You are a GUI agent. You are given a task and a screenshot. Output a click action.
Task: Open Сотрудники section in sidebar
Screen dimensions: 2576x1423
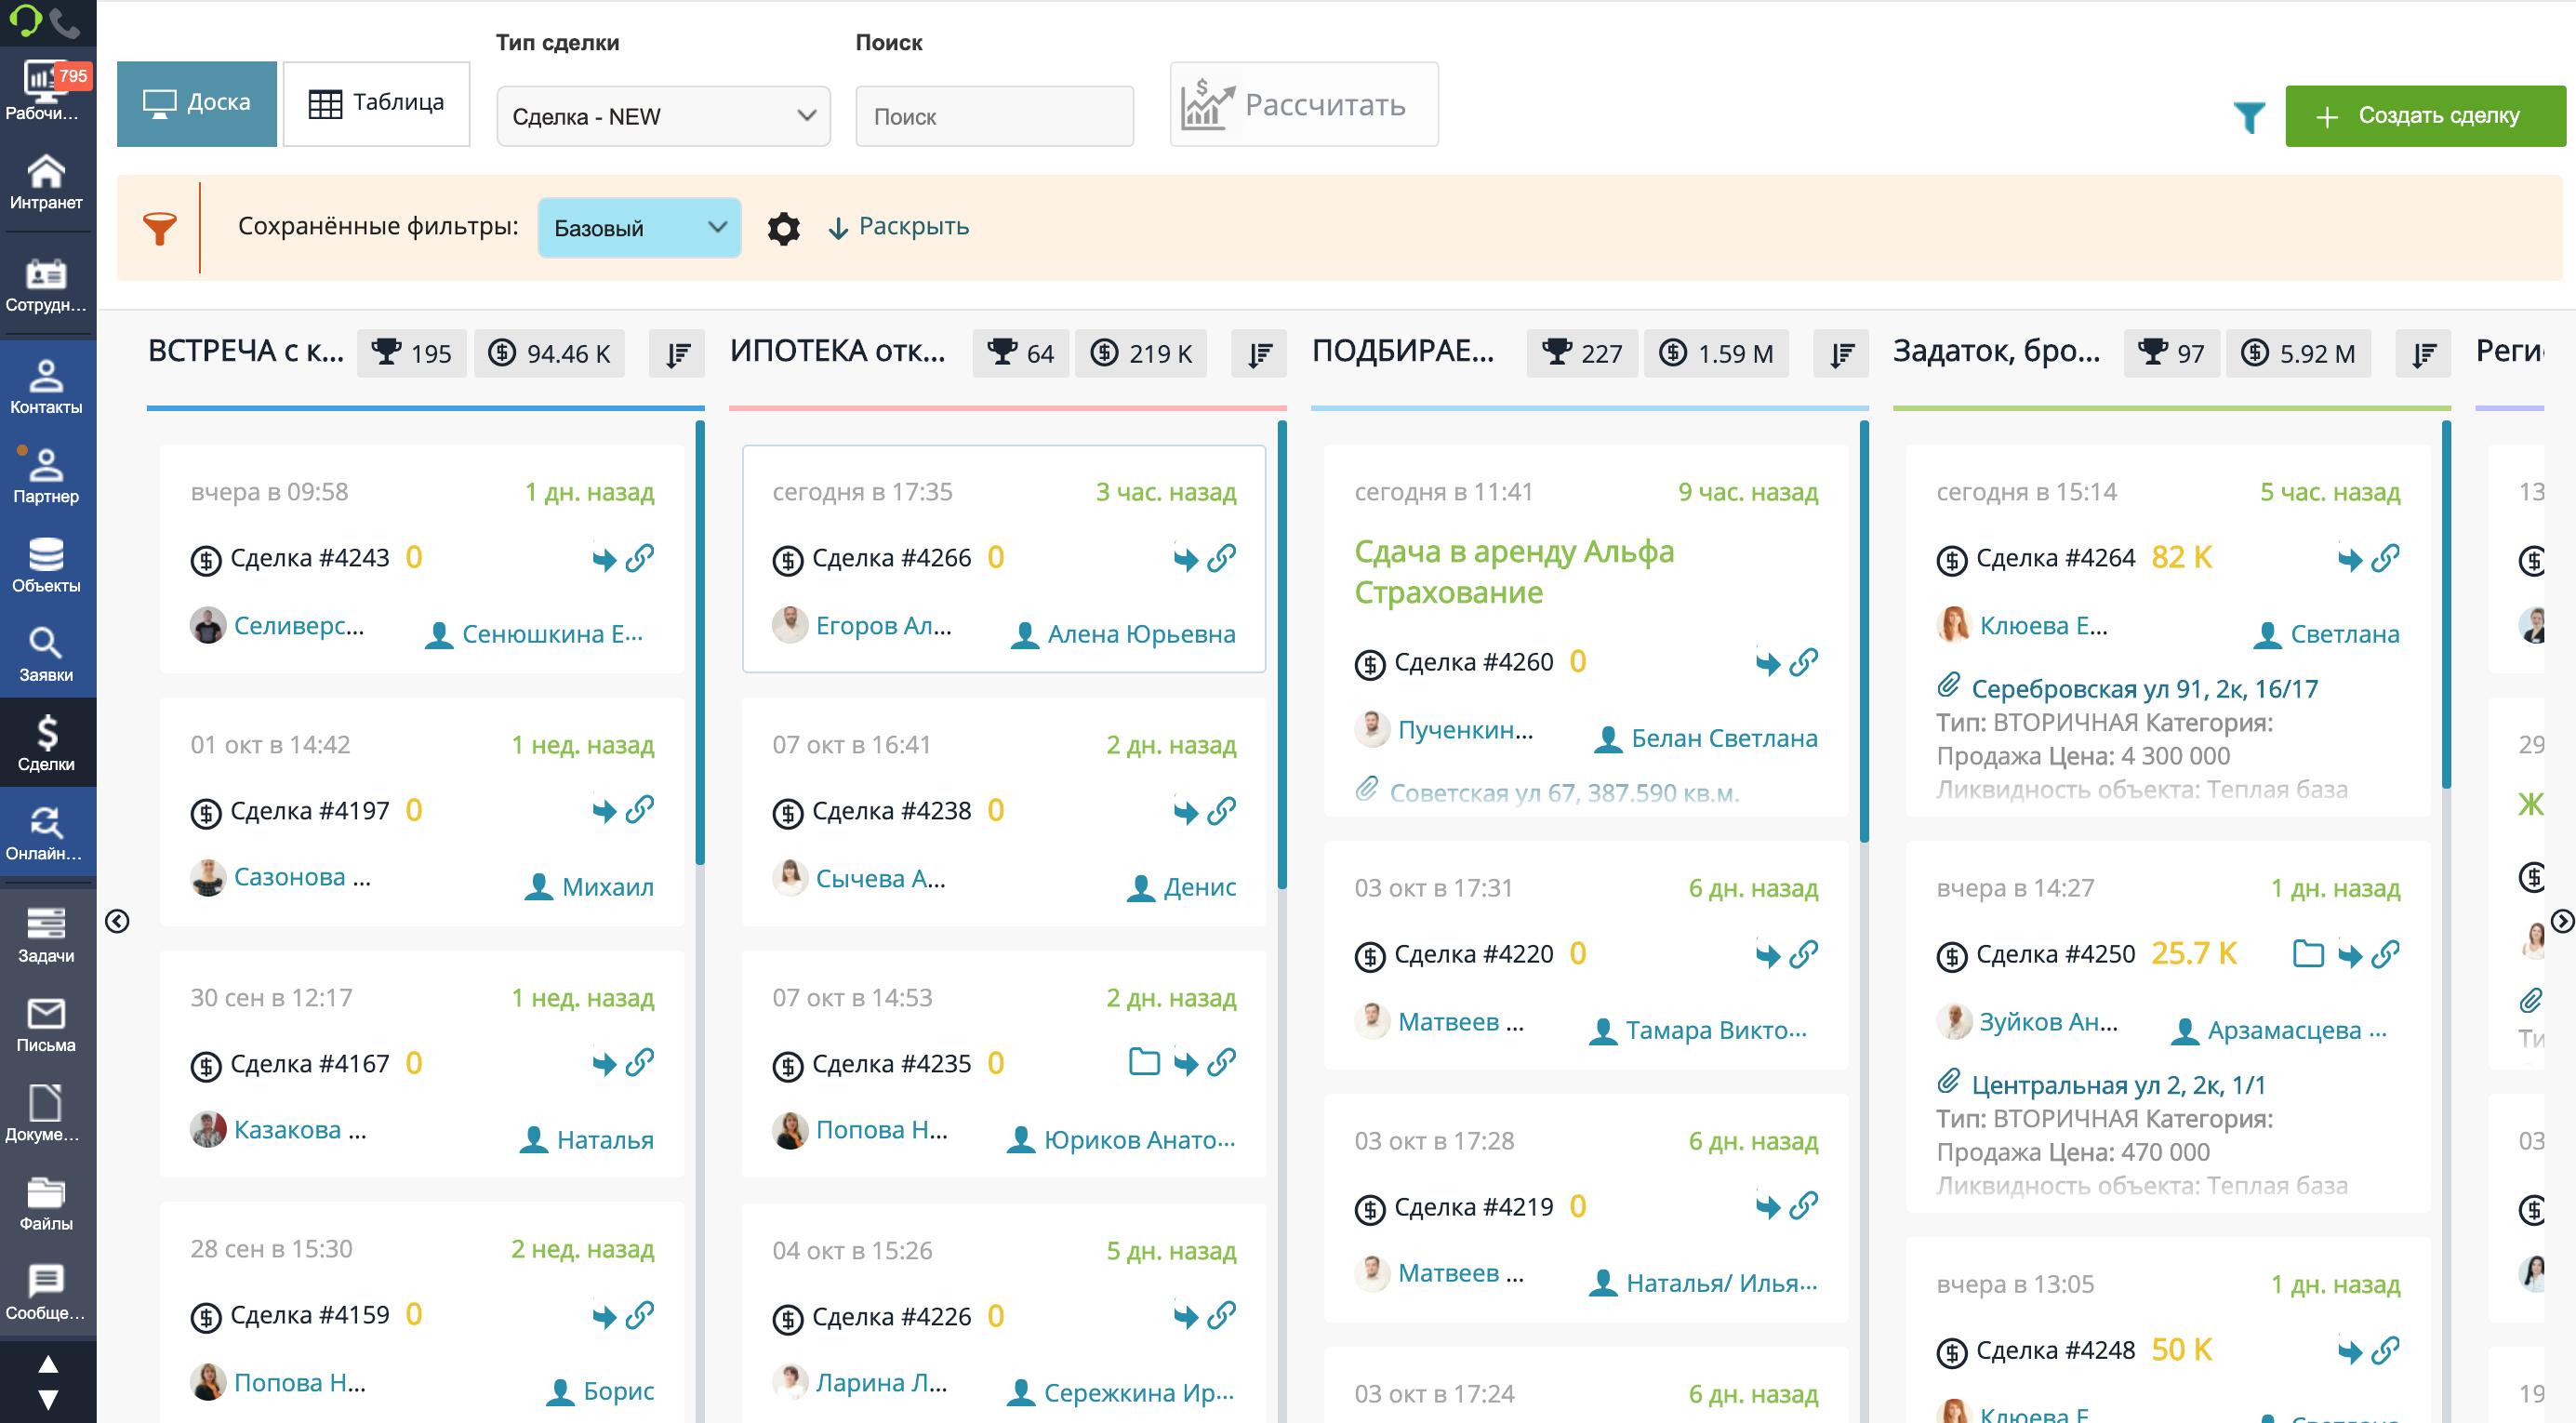point(46,285)
